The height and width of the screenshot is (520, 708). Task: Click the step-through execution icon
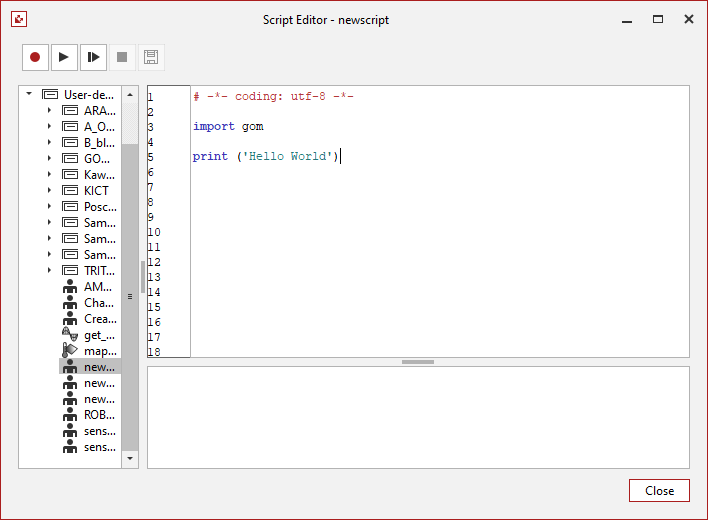(93, 58)
